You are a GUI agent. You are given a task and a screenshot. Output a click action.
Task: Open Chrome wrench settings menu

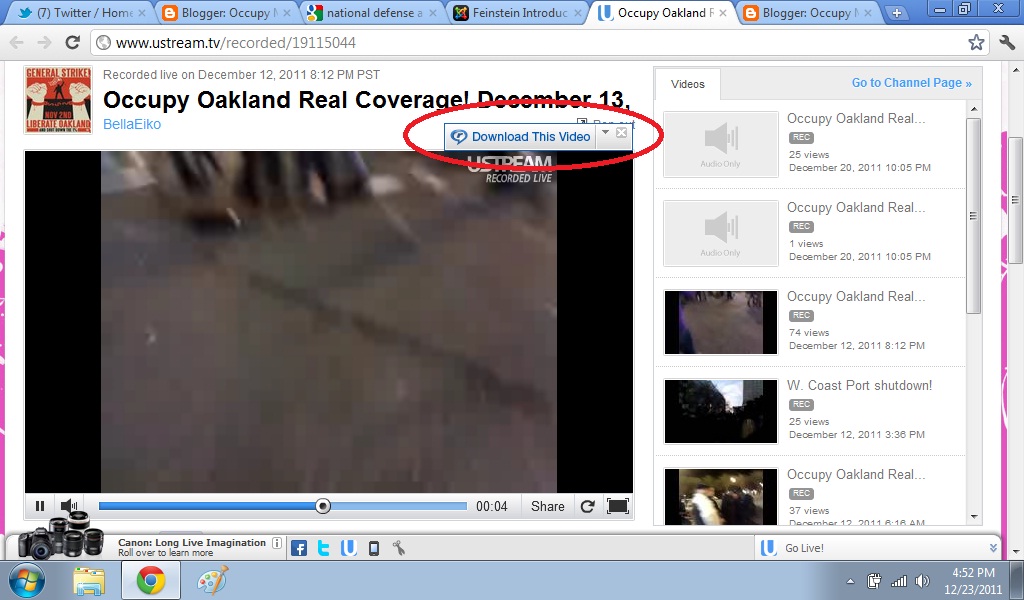(x=1007, y=42)
